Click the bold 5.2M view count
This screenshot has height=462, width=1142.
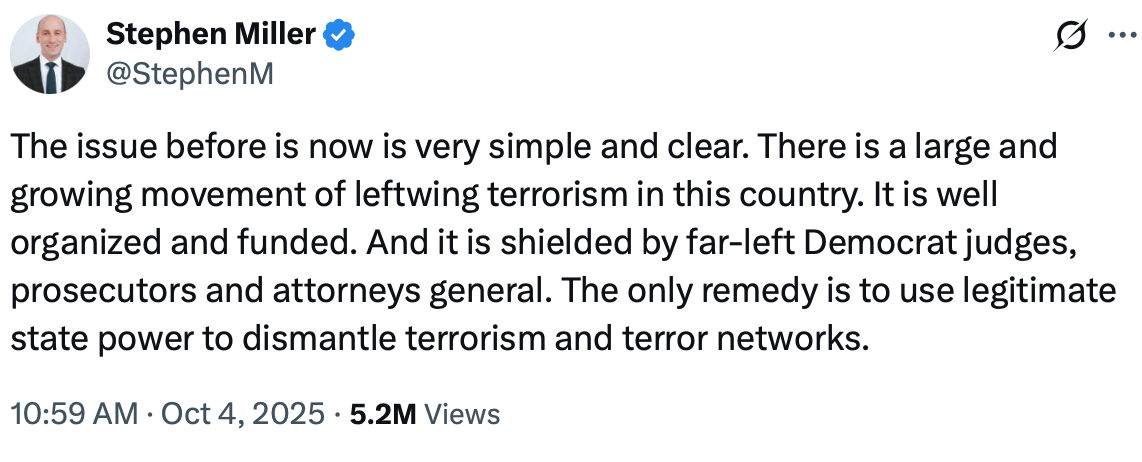click(x=383, y=413)
